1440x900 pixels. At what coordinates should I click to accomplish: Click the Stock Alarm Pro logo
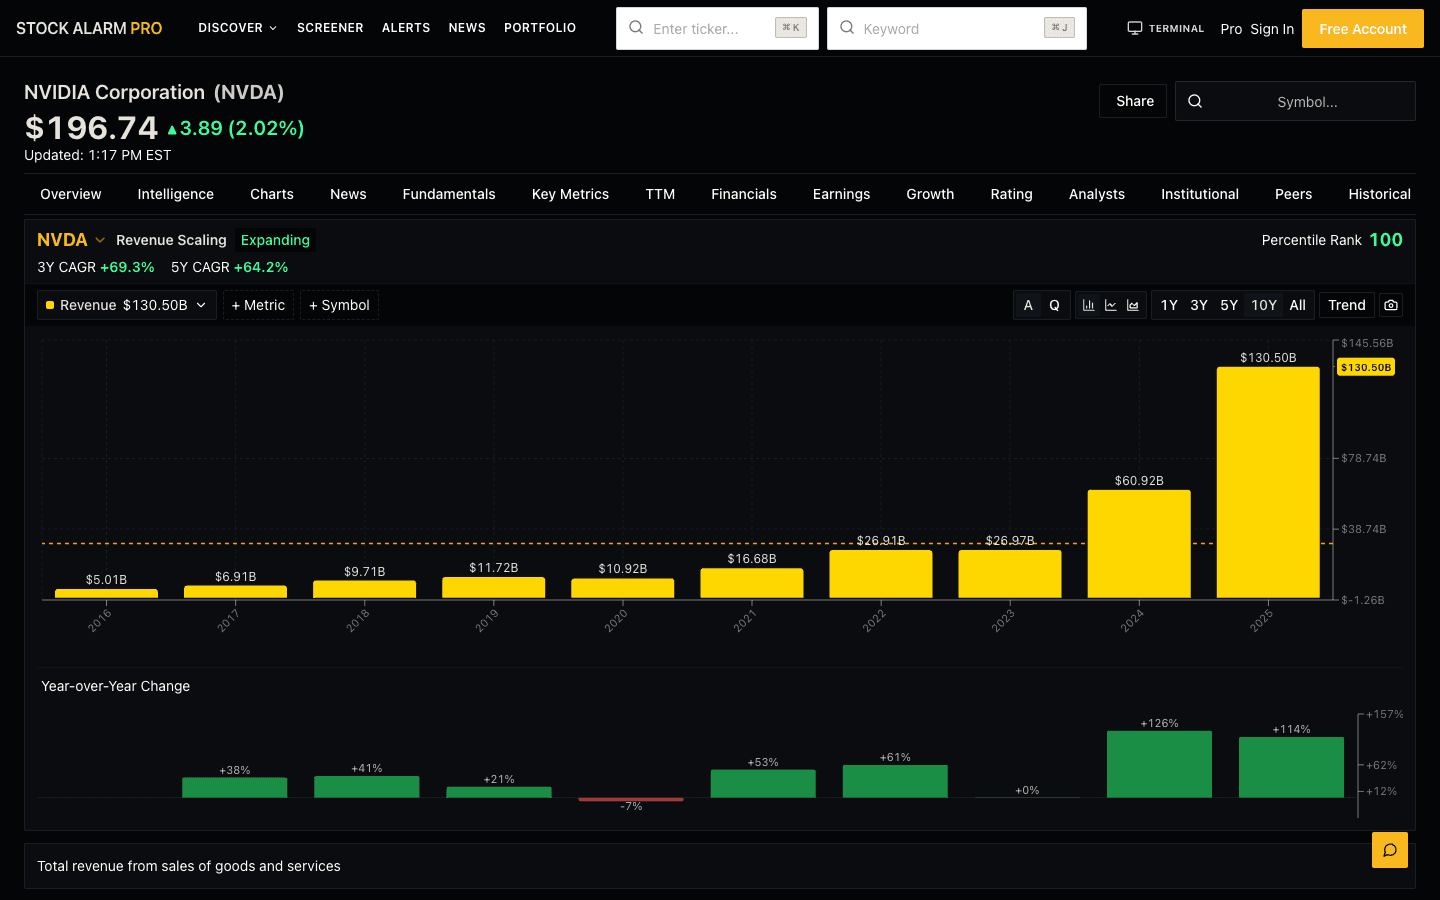click(89, 28)
